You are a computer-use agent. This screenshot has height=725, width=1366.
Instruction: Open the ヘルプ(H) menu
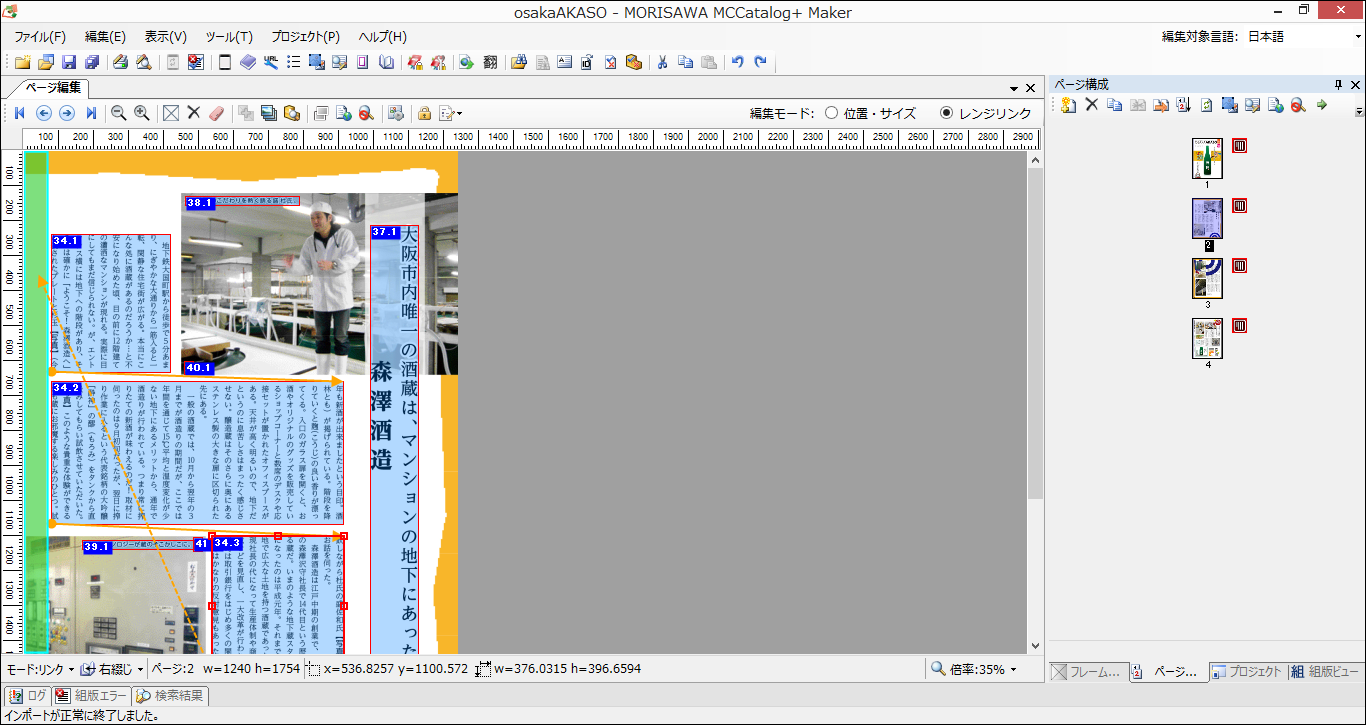pyautogui.click(x=382, y=37)
